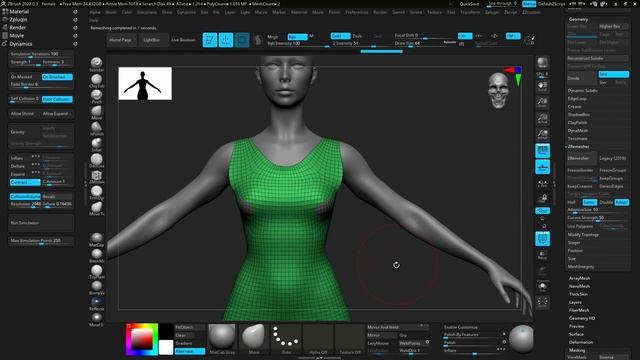Open the Stroke menu
The width and height of the screenshot is (640, 360).
416,12
